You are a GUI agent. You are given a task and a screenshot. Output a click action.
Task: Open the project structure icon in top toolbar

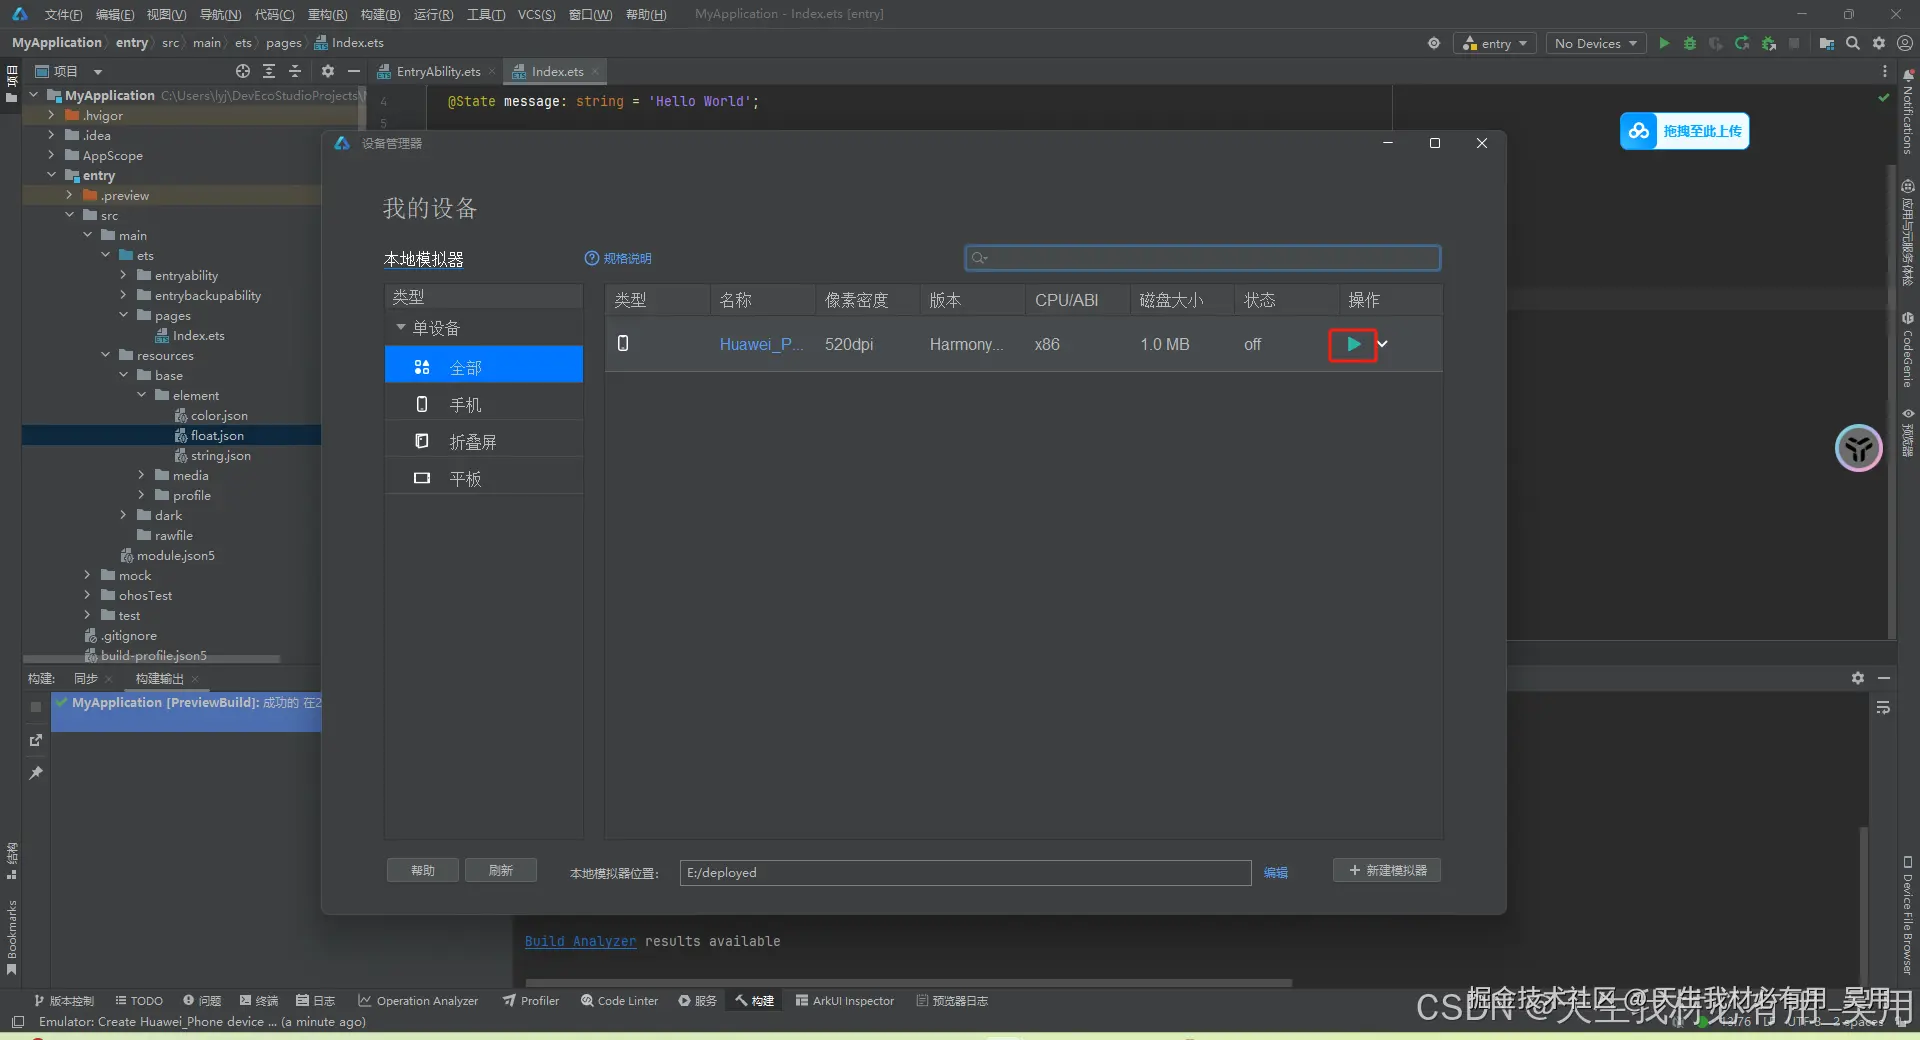(1827, 43)
